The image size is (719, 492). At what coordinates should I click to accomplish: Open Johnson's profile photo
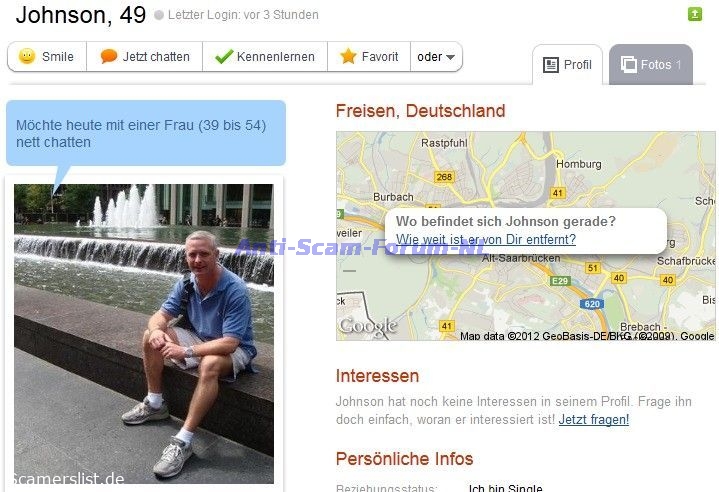(144, 334)
